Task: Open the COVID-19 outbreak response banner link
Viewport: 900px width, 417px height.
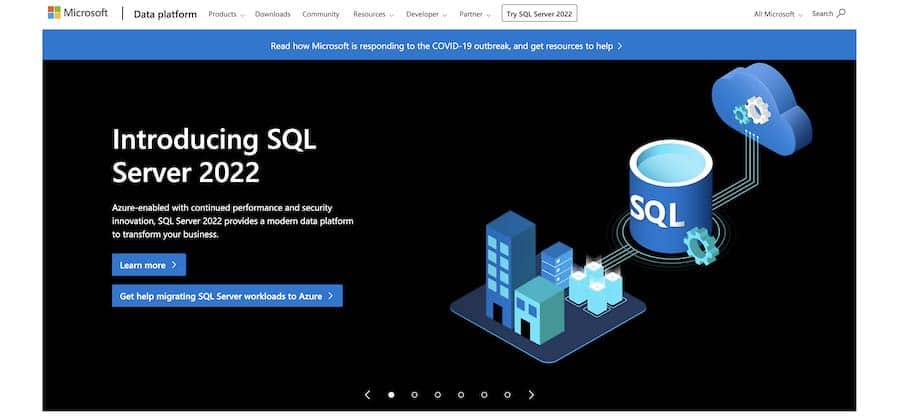Action: [x=447, y=45]
